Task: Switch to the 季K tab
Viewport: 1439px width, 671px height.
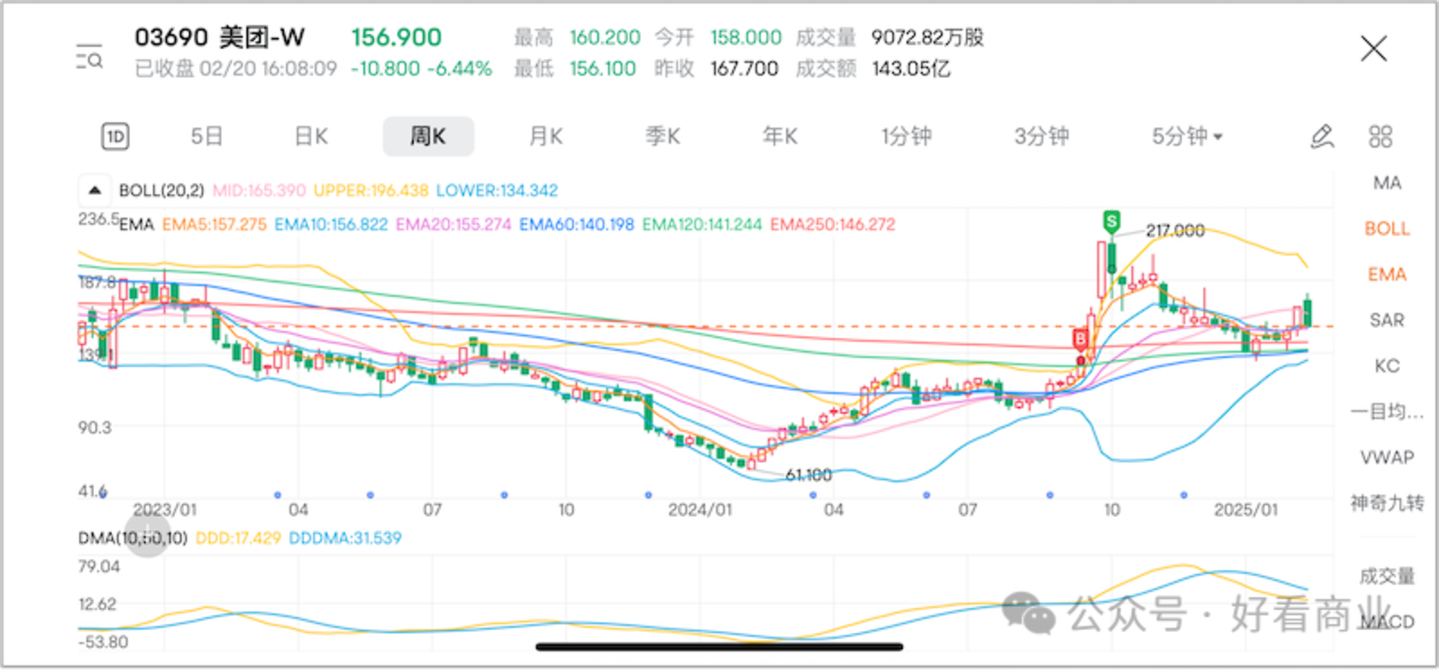Action: tap(662, 137)
